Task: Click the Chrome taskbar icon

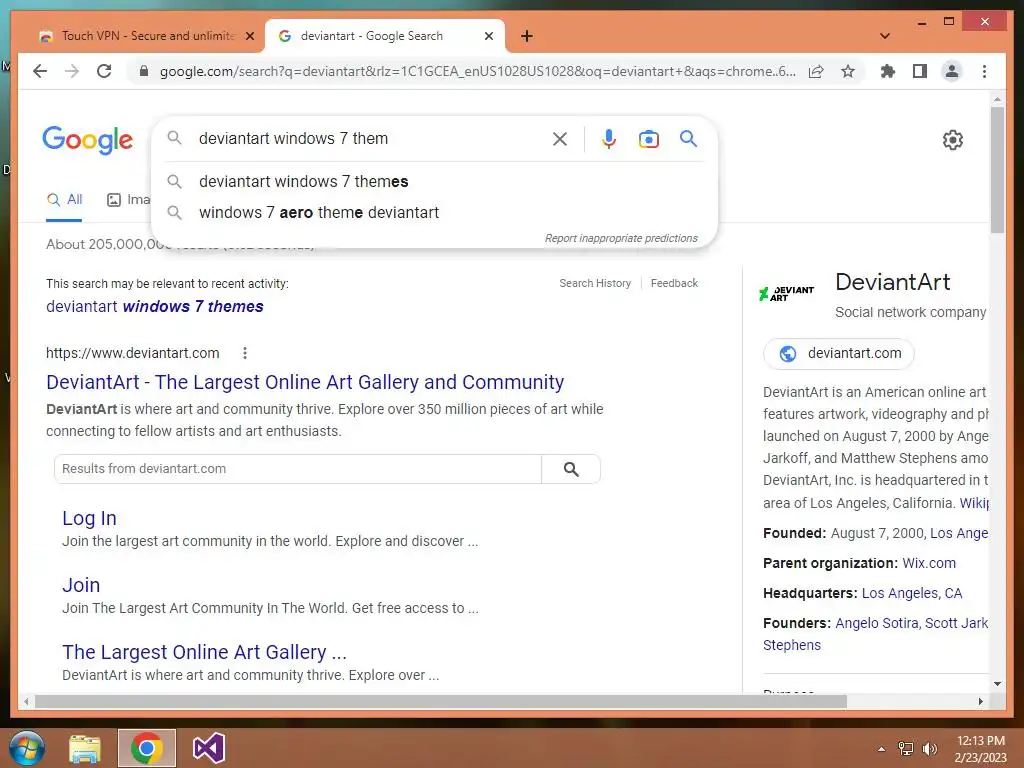Action: coord(147,748)
